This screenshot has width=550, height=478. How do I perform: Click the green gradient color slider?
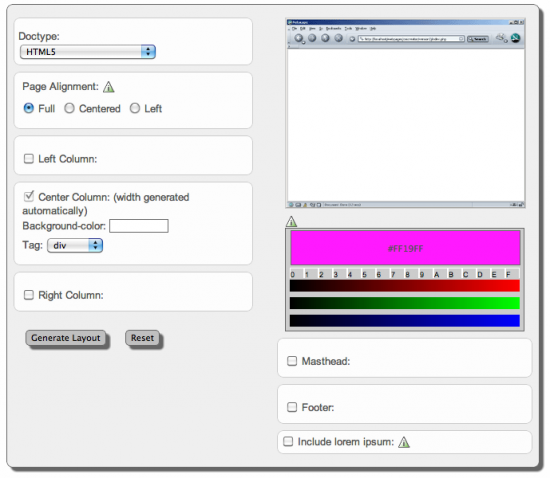tap(405, 303)
